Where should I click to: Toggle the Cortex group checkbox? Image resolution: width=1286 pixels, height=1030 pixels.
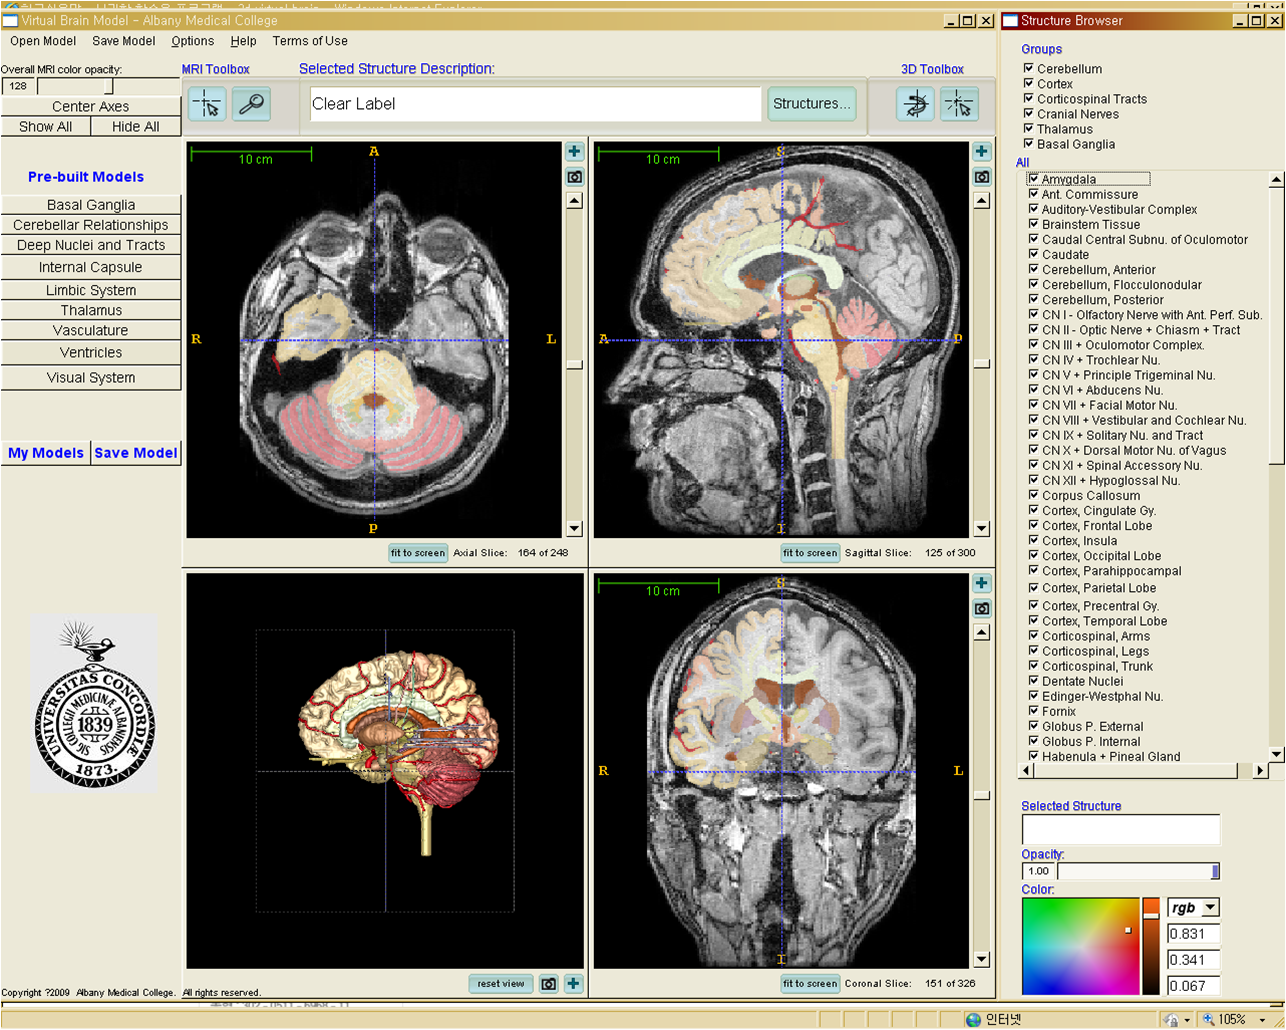coord(1028,83)
